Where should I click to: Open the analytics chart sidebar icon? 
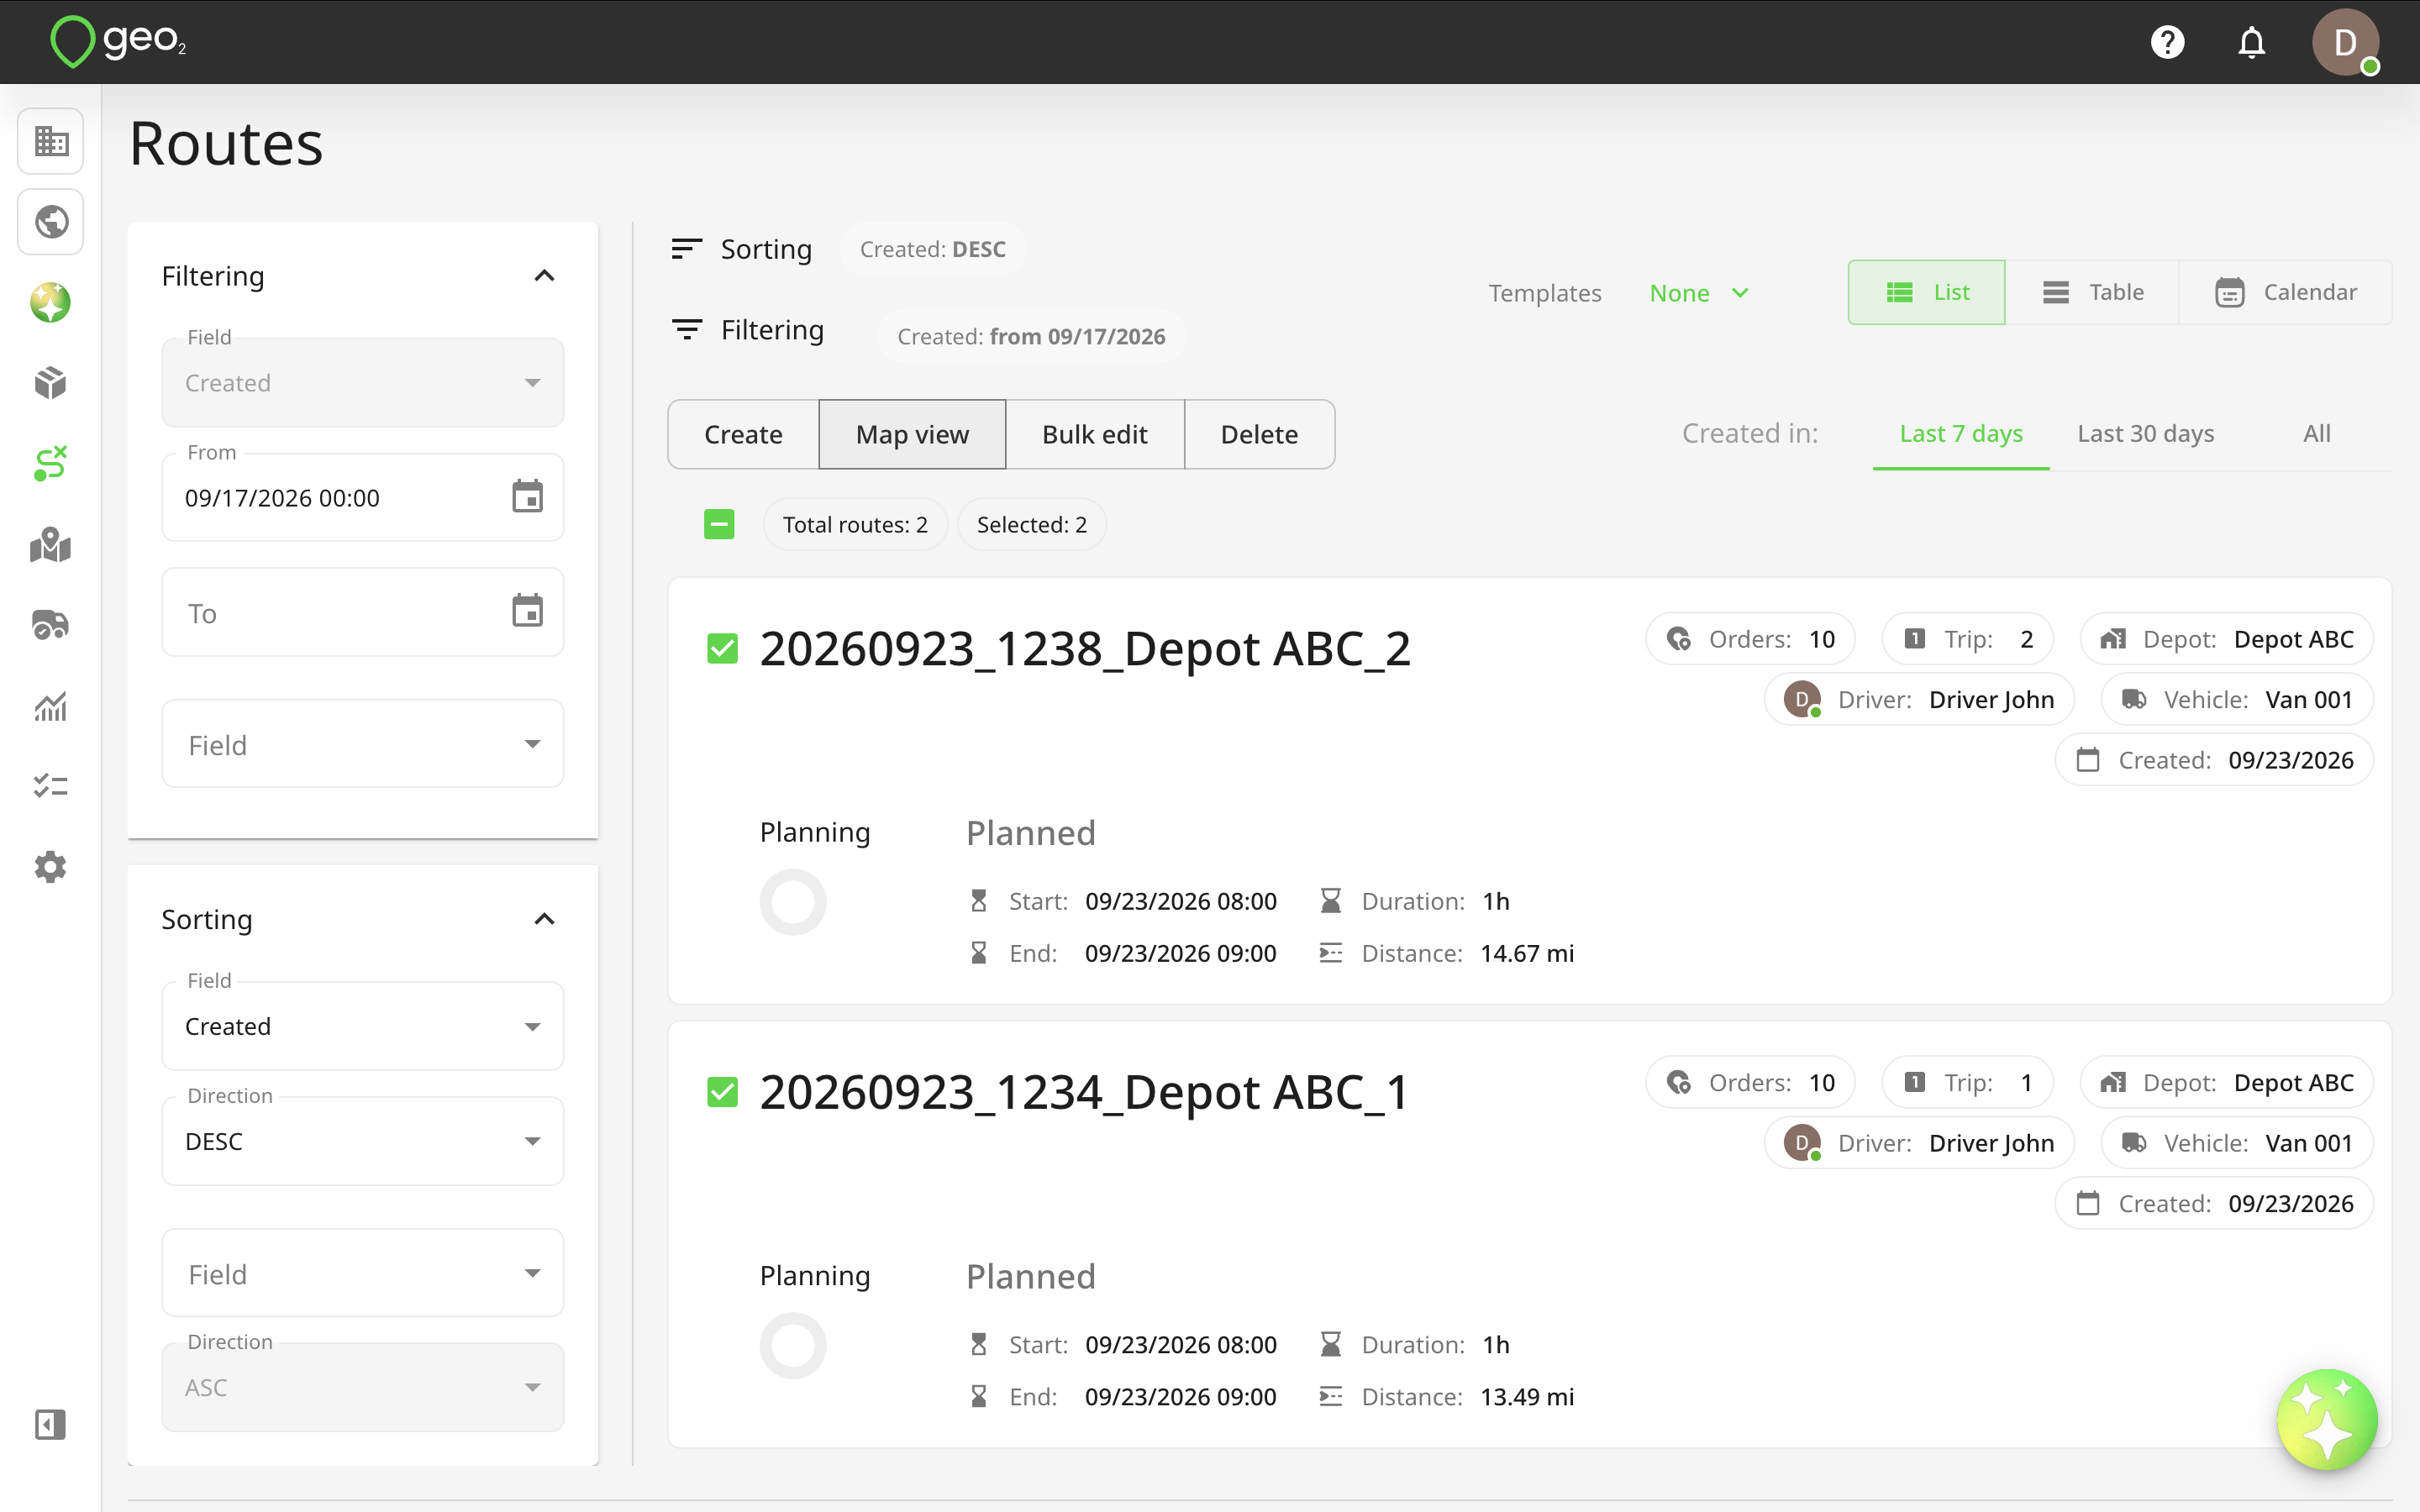point(51,706)
